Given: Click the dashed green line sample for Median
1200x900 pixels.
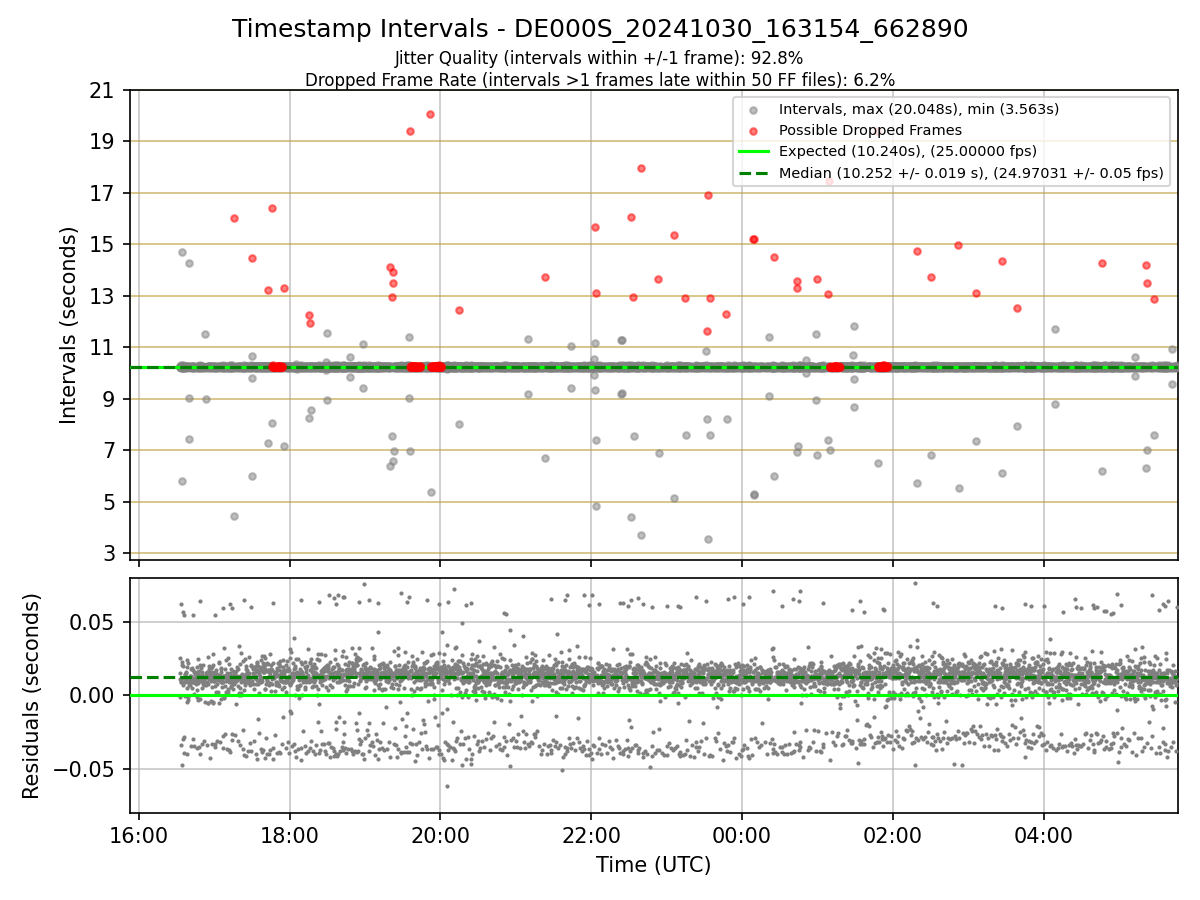Looking at the screenshot, I should [754, 173].
